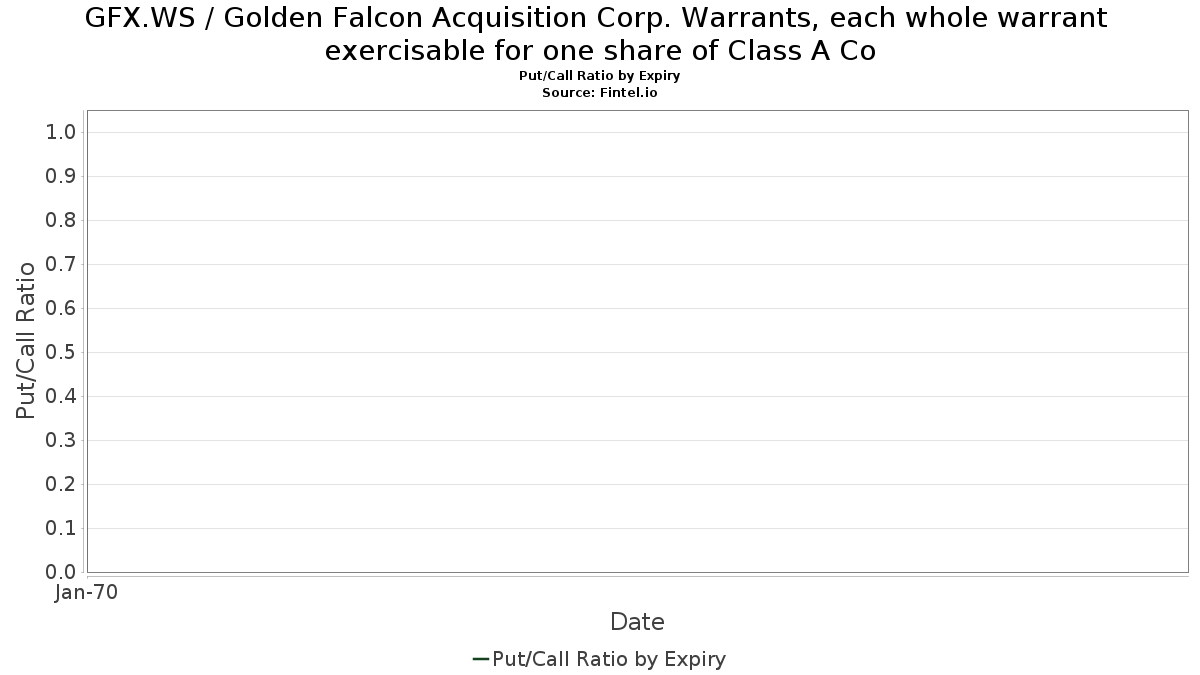Click the 0.7 y-axis tick label
The height and width of the screenshot is (675, 1200).
(61, 264)
